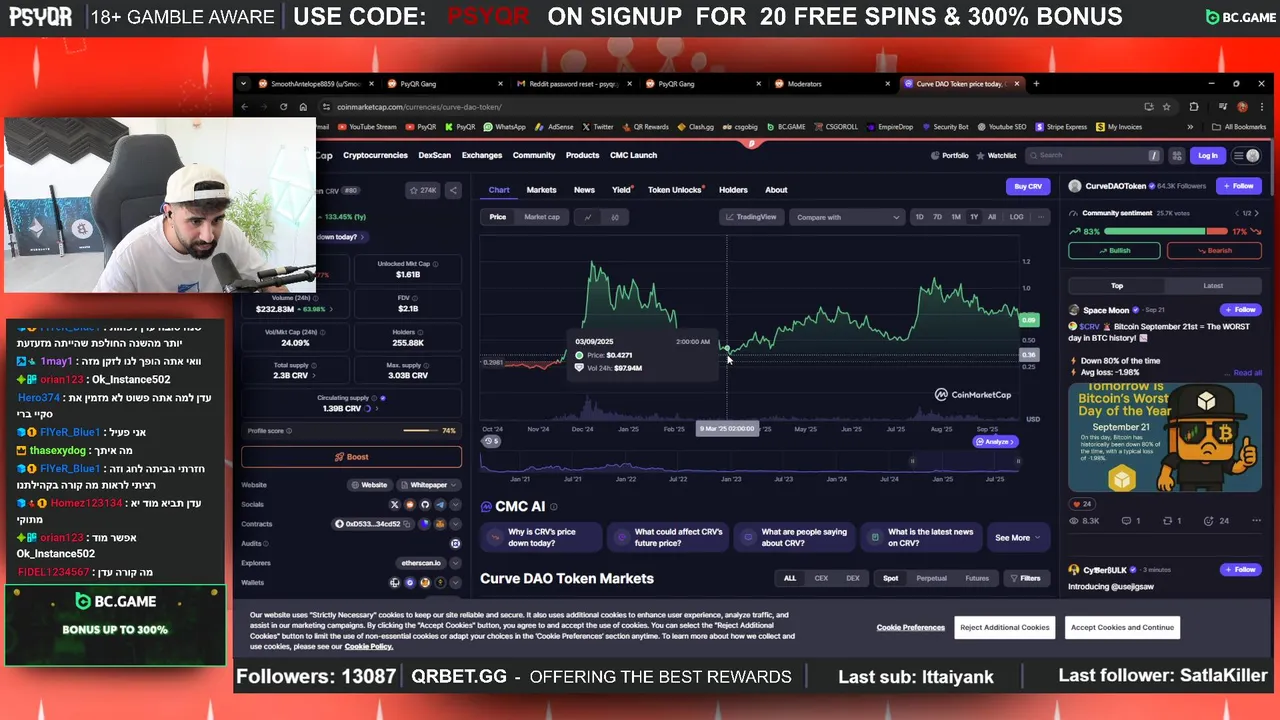Click the browser address bar URL

419,107
